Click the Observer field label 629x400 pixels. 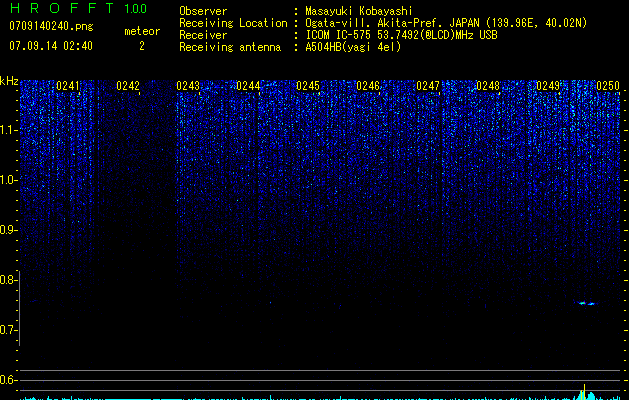(203, 11)
